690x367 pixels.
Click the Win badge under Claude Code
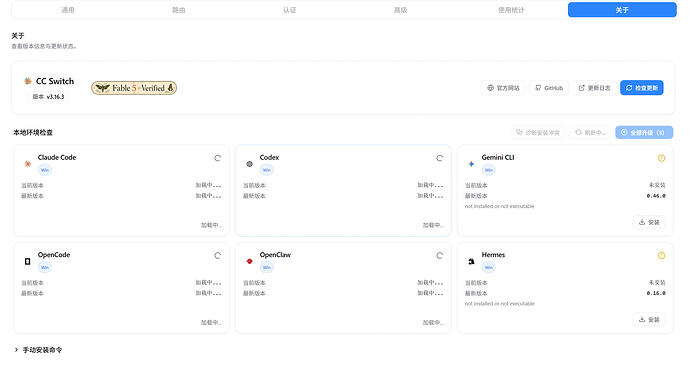(x=45, y=170)
